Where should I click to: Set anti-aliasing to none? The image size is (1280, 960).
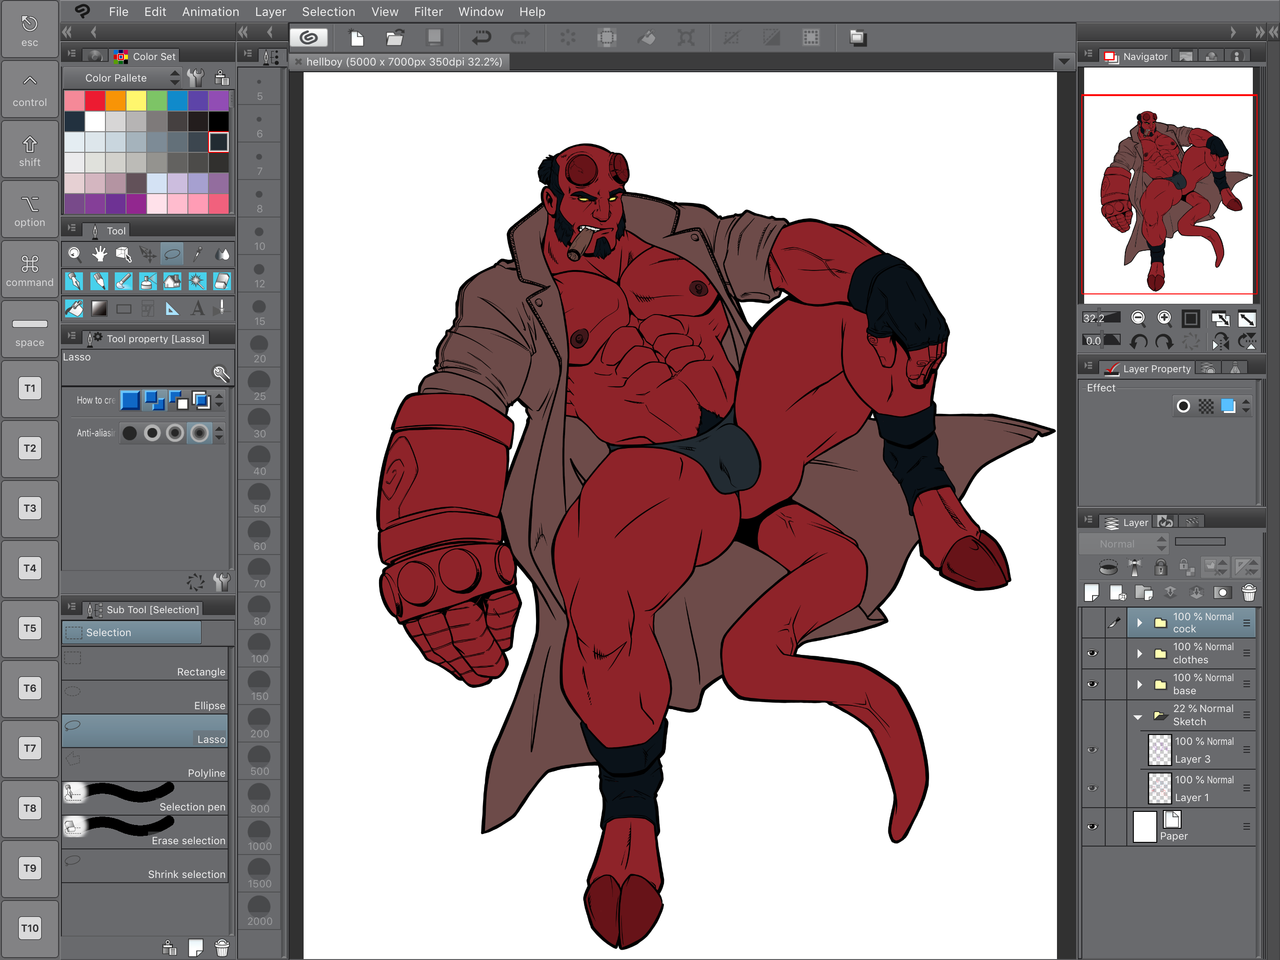(x=129, y=433)
